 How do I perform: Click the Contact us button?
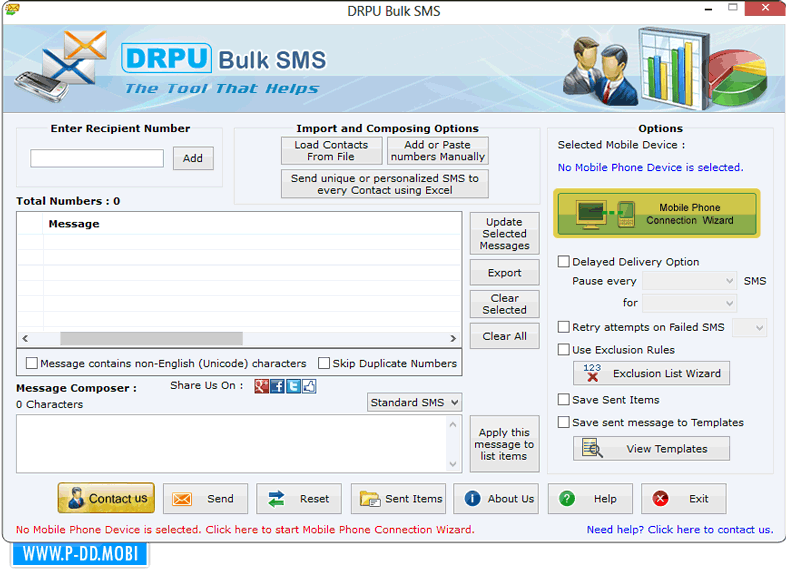tap(106, 498)
